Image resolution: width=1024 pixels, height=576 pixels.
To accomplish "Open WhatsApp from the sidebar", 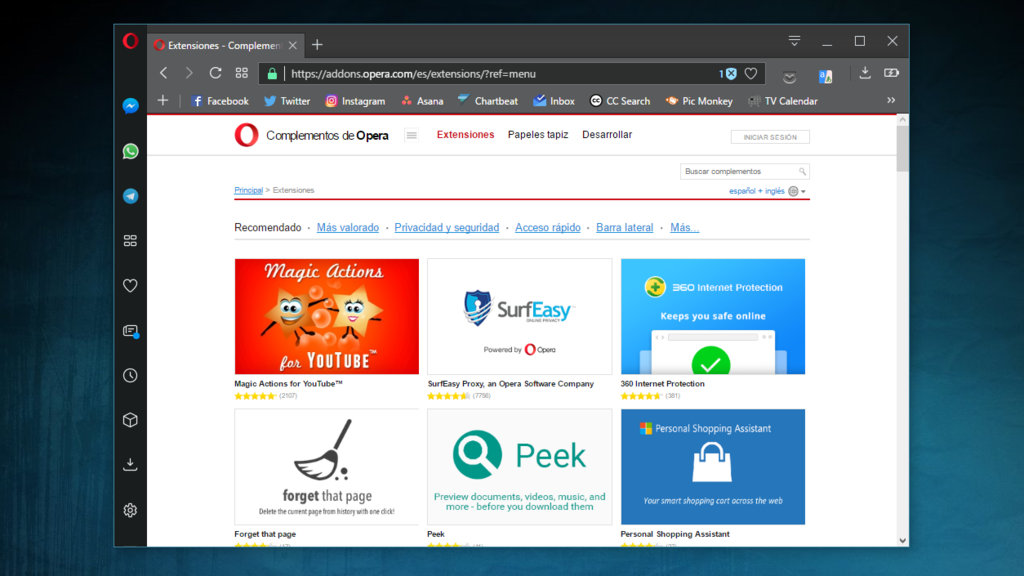I will pyautogui.click(x=129, y=151).
